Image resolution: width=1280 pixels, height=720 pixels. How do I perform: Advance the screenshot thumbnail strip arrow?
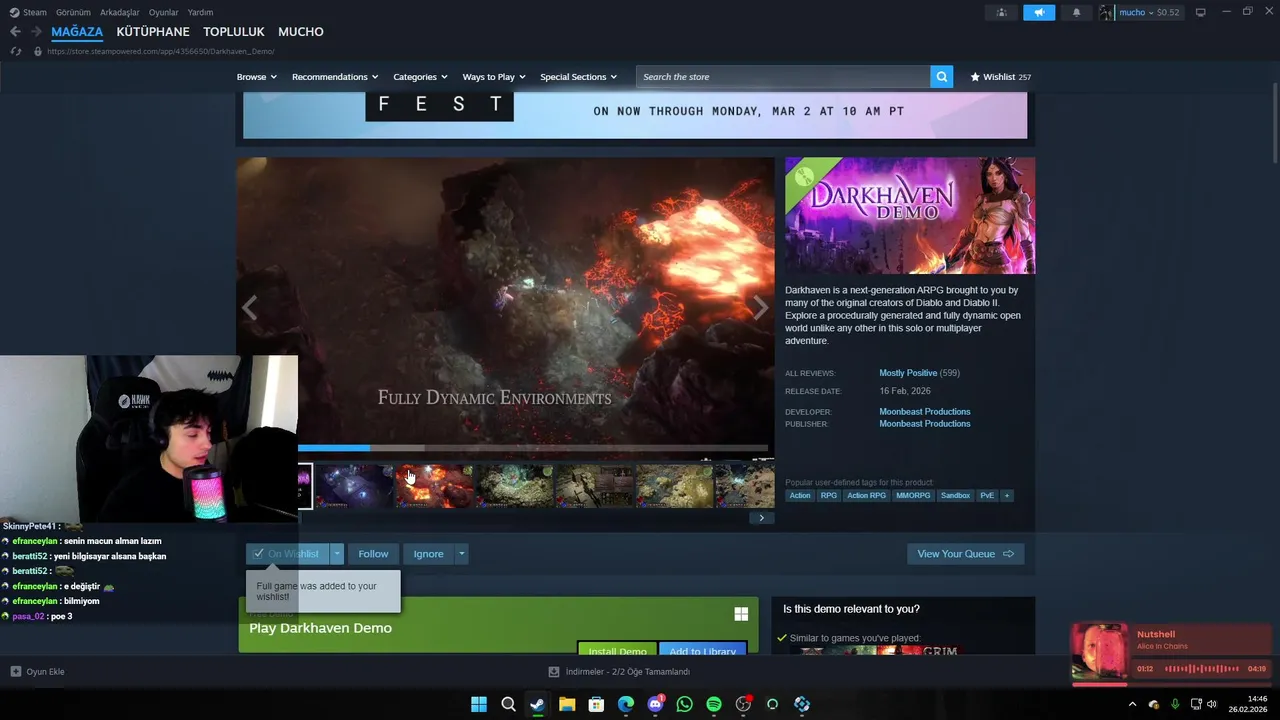pos(761,518)
